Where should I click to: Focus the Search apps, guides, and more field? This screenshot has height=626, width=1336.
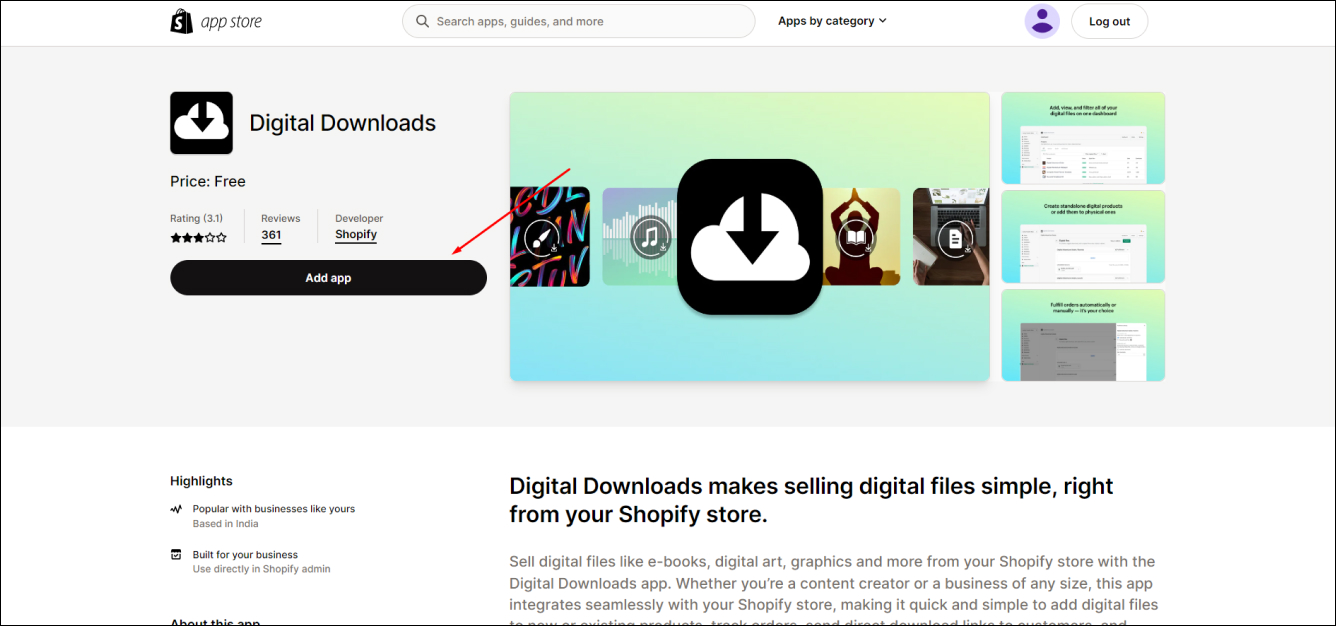(x=578, y=21)
